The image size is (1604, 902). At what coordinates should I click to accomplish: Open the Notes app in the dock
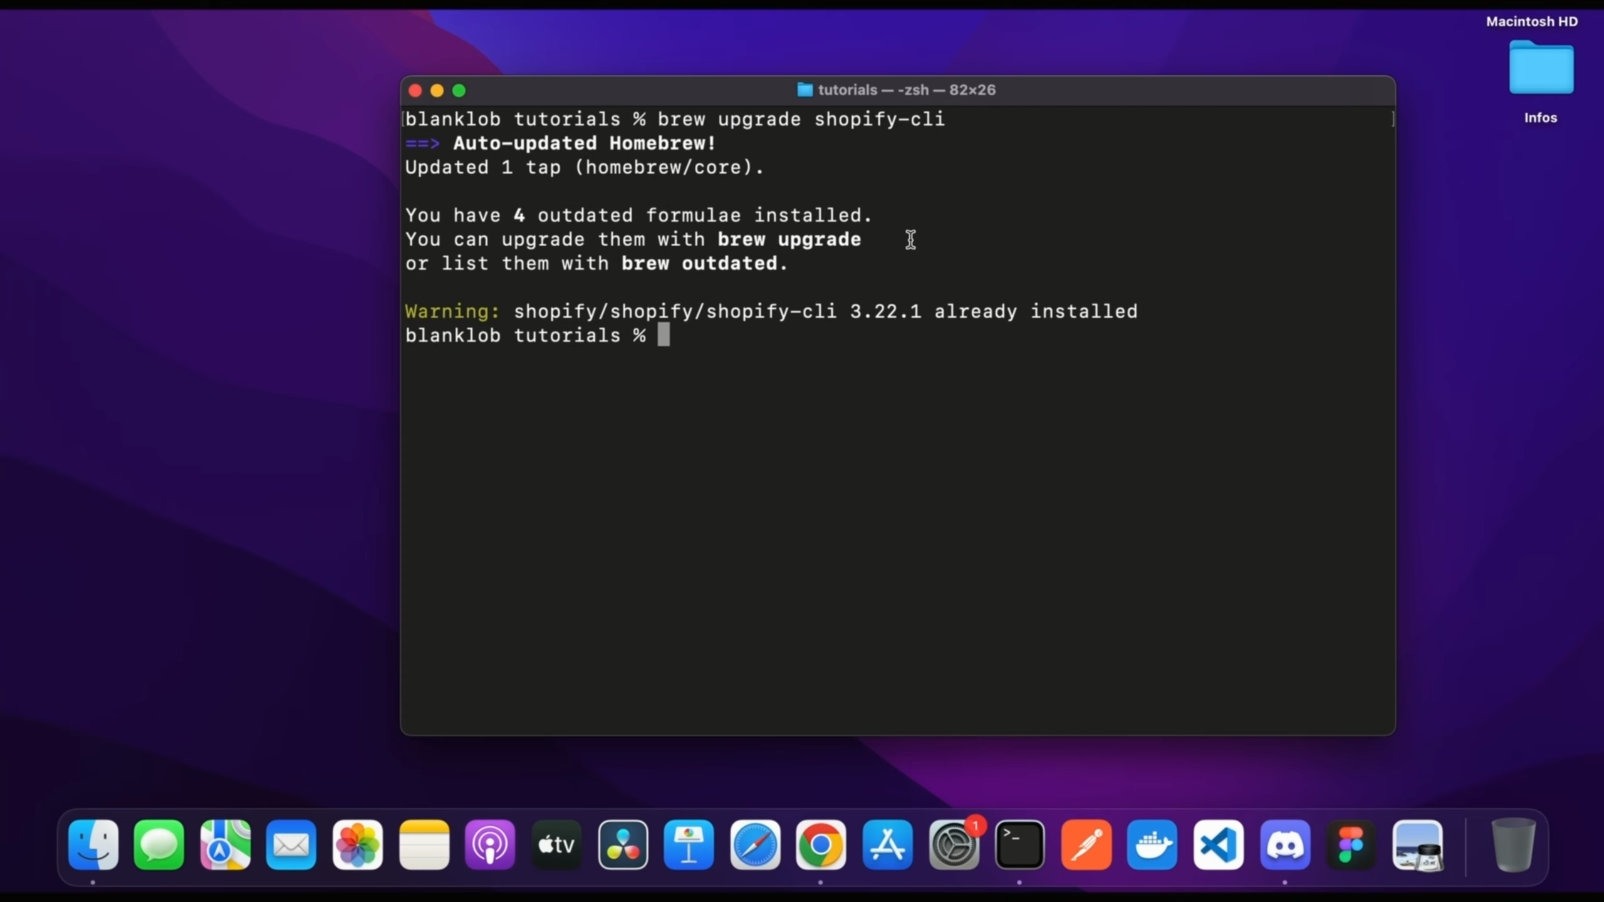[424, 845]
